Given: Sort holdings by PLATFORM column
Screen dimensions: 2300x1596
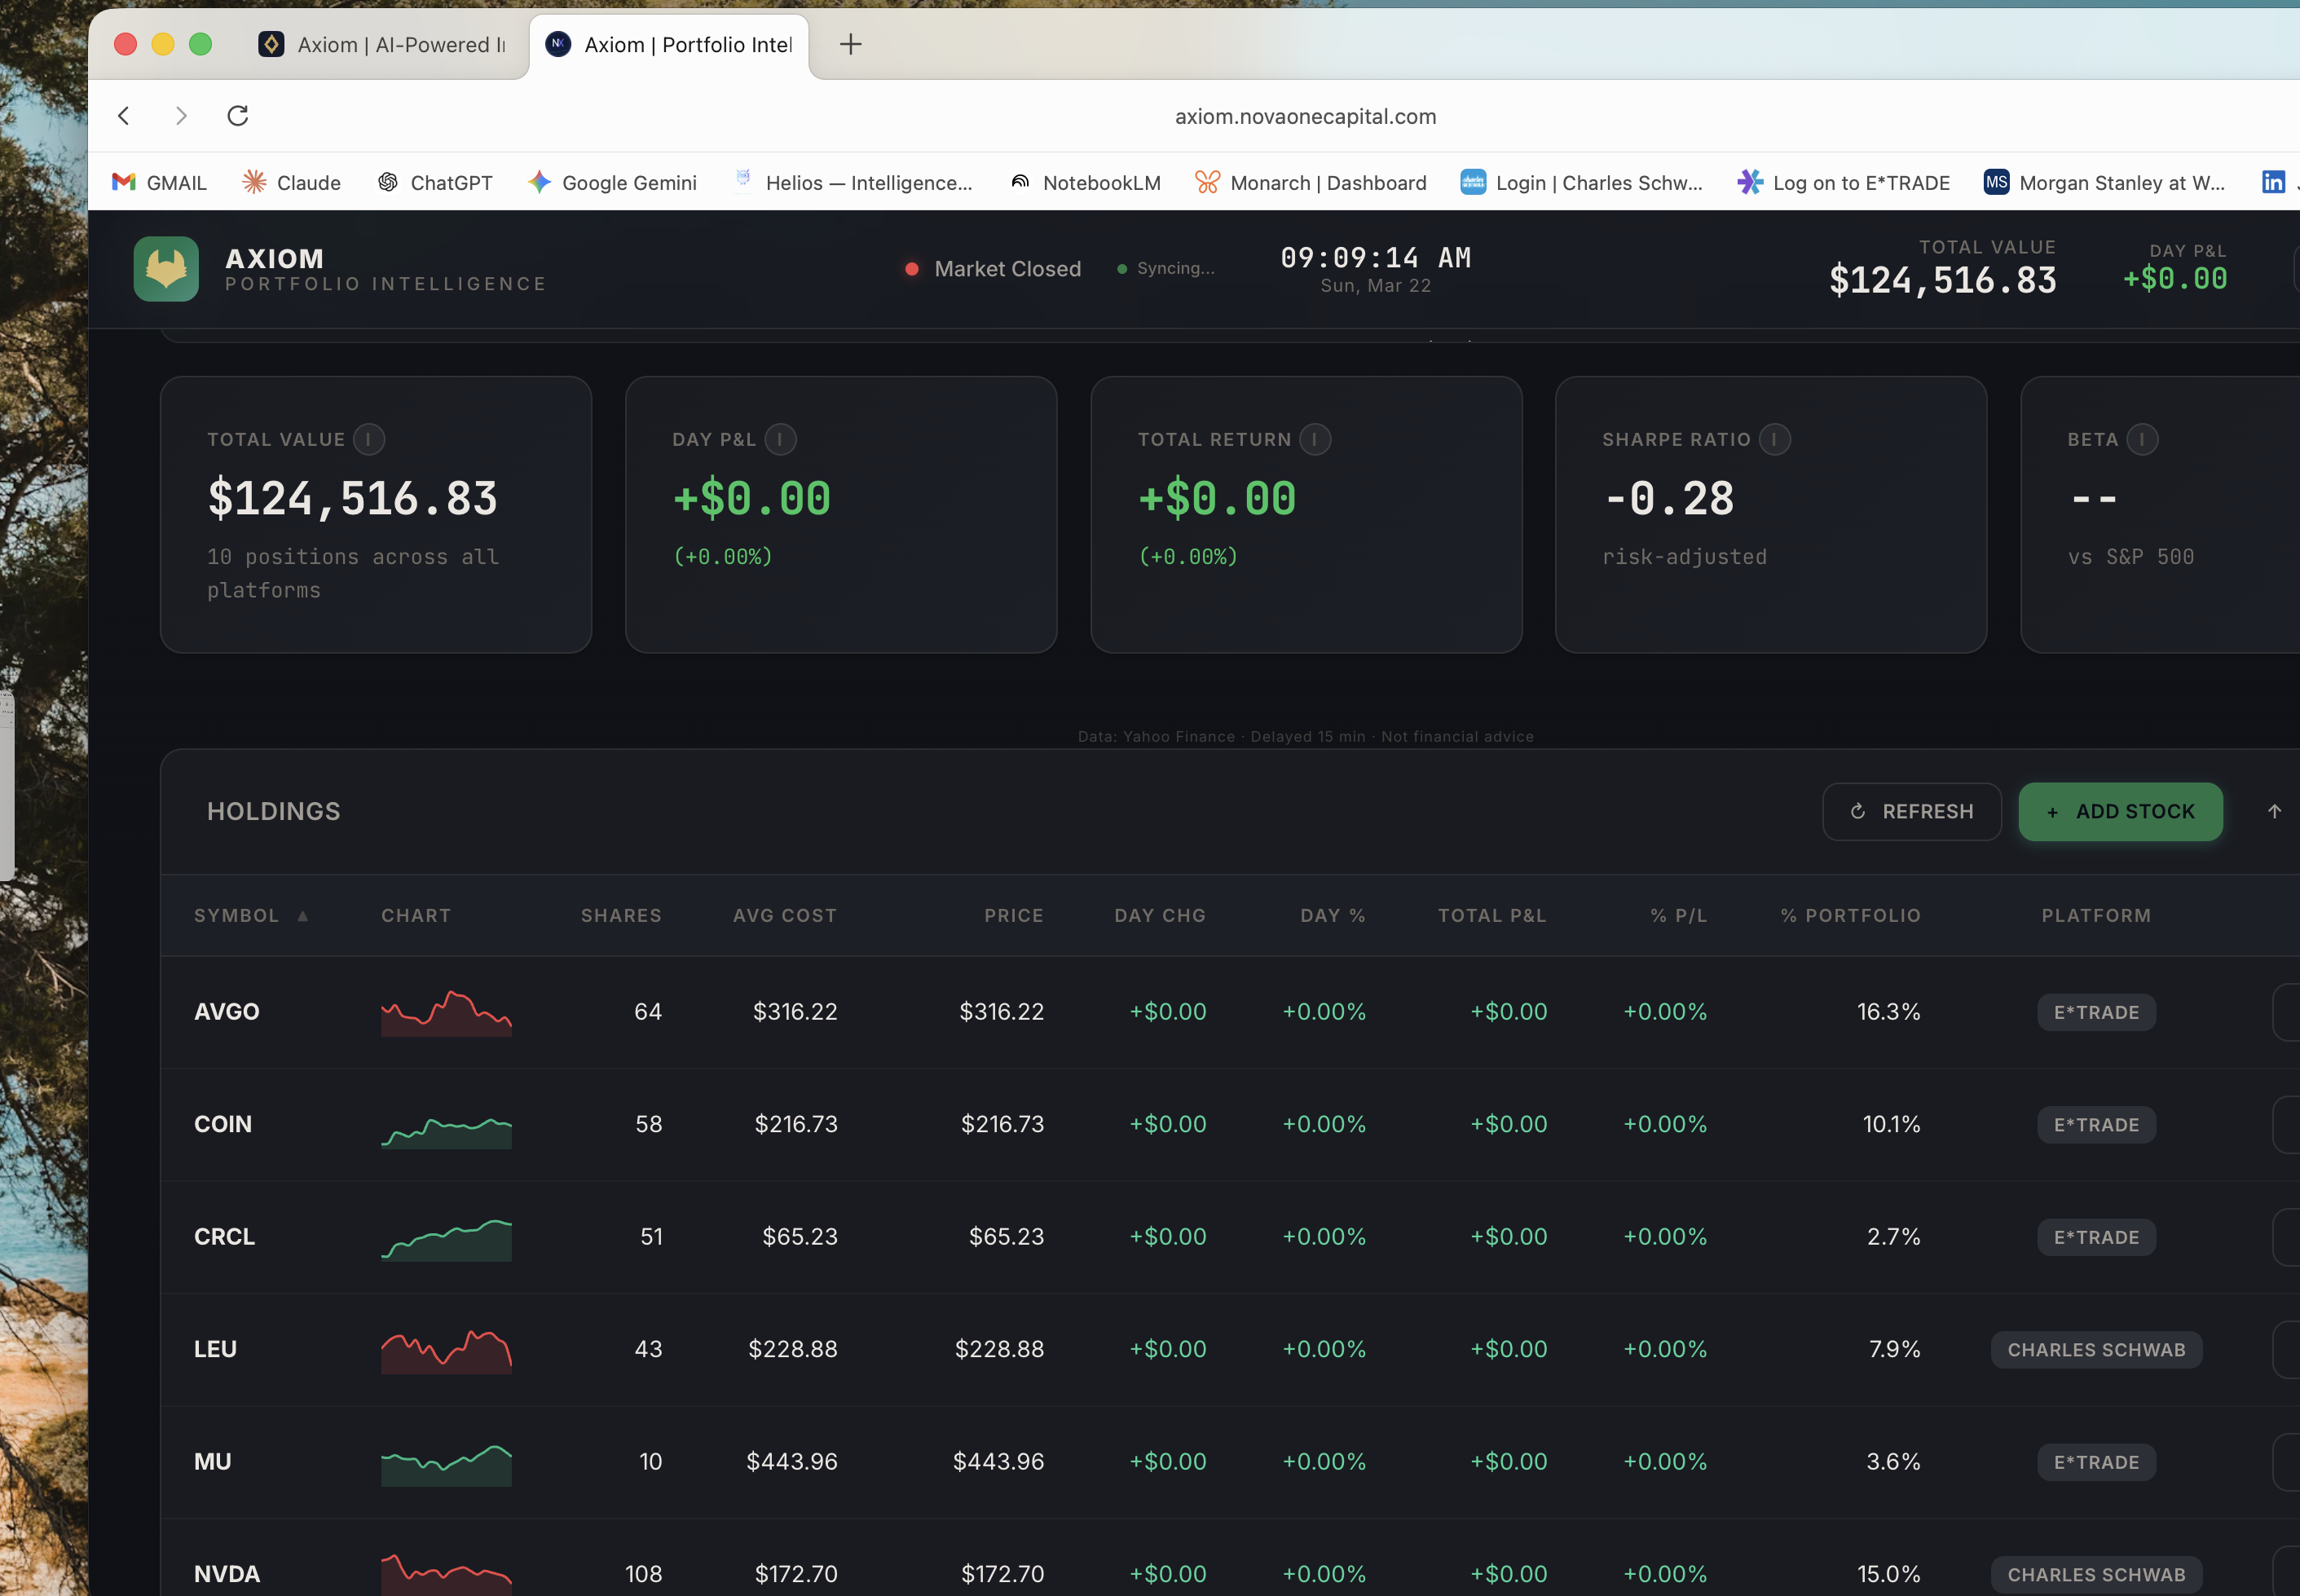Looking at the screenshot, I should click(2096, 915).
